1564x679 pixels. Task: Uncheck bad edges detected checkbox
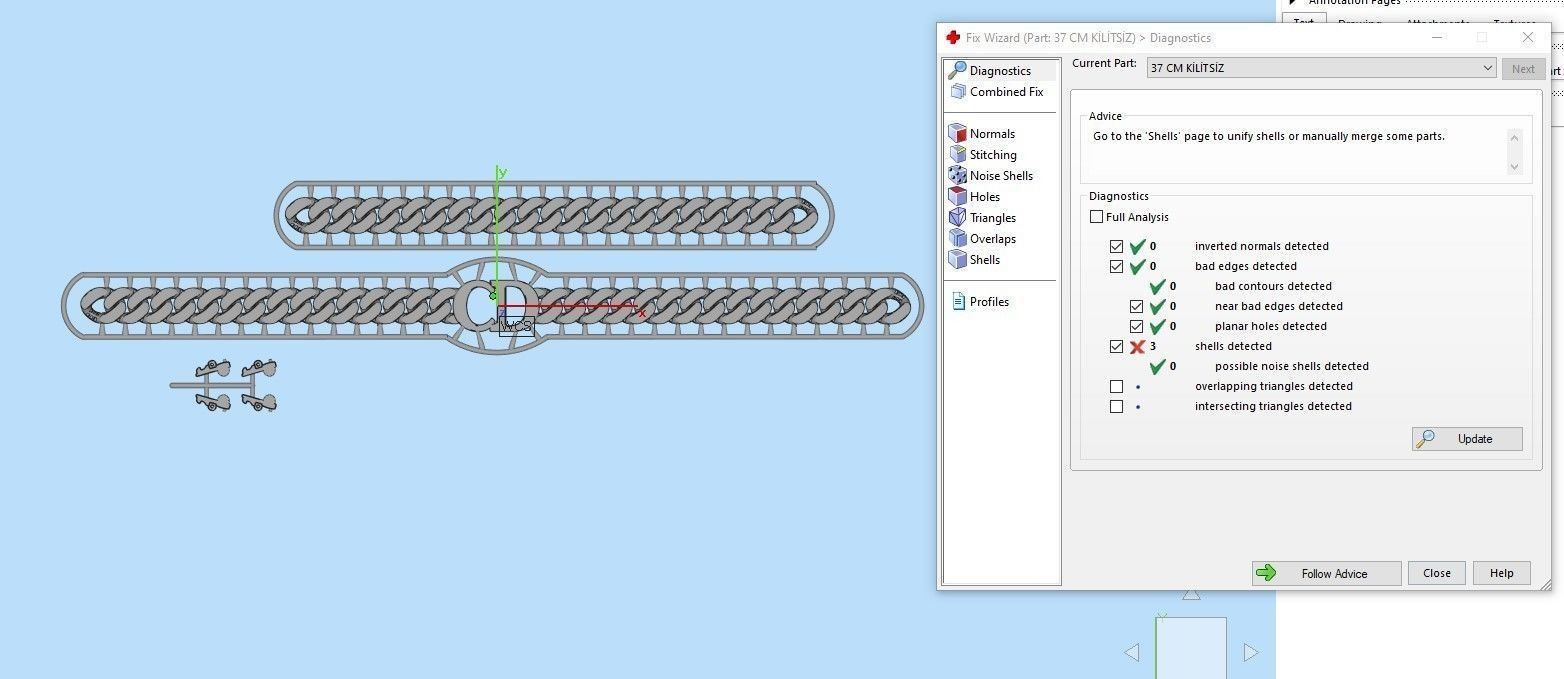click(1116, 266)
